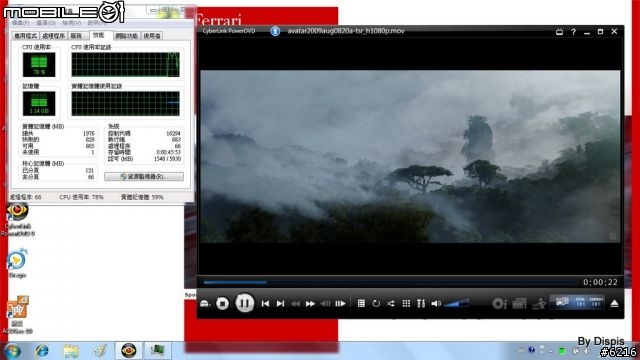640x360 pixels.
Task: Click the PowerDVD taskbar button
Action: (x=128, y=351)
